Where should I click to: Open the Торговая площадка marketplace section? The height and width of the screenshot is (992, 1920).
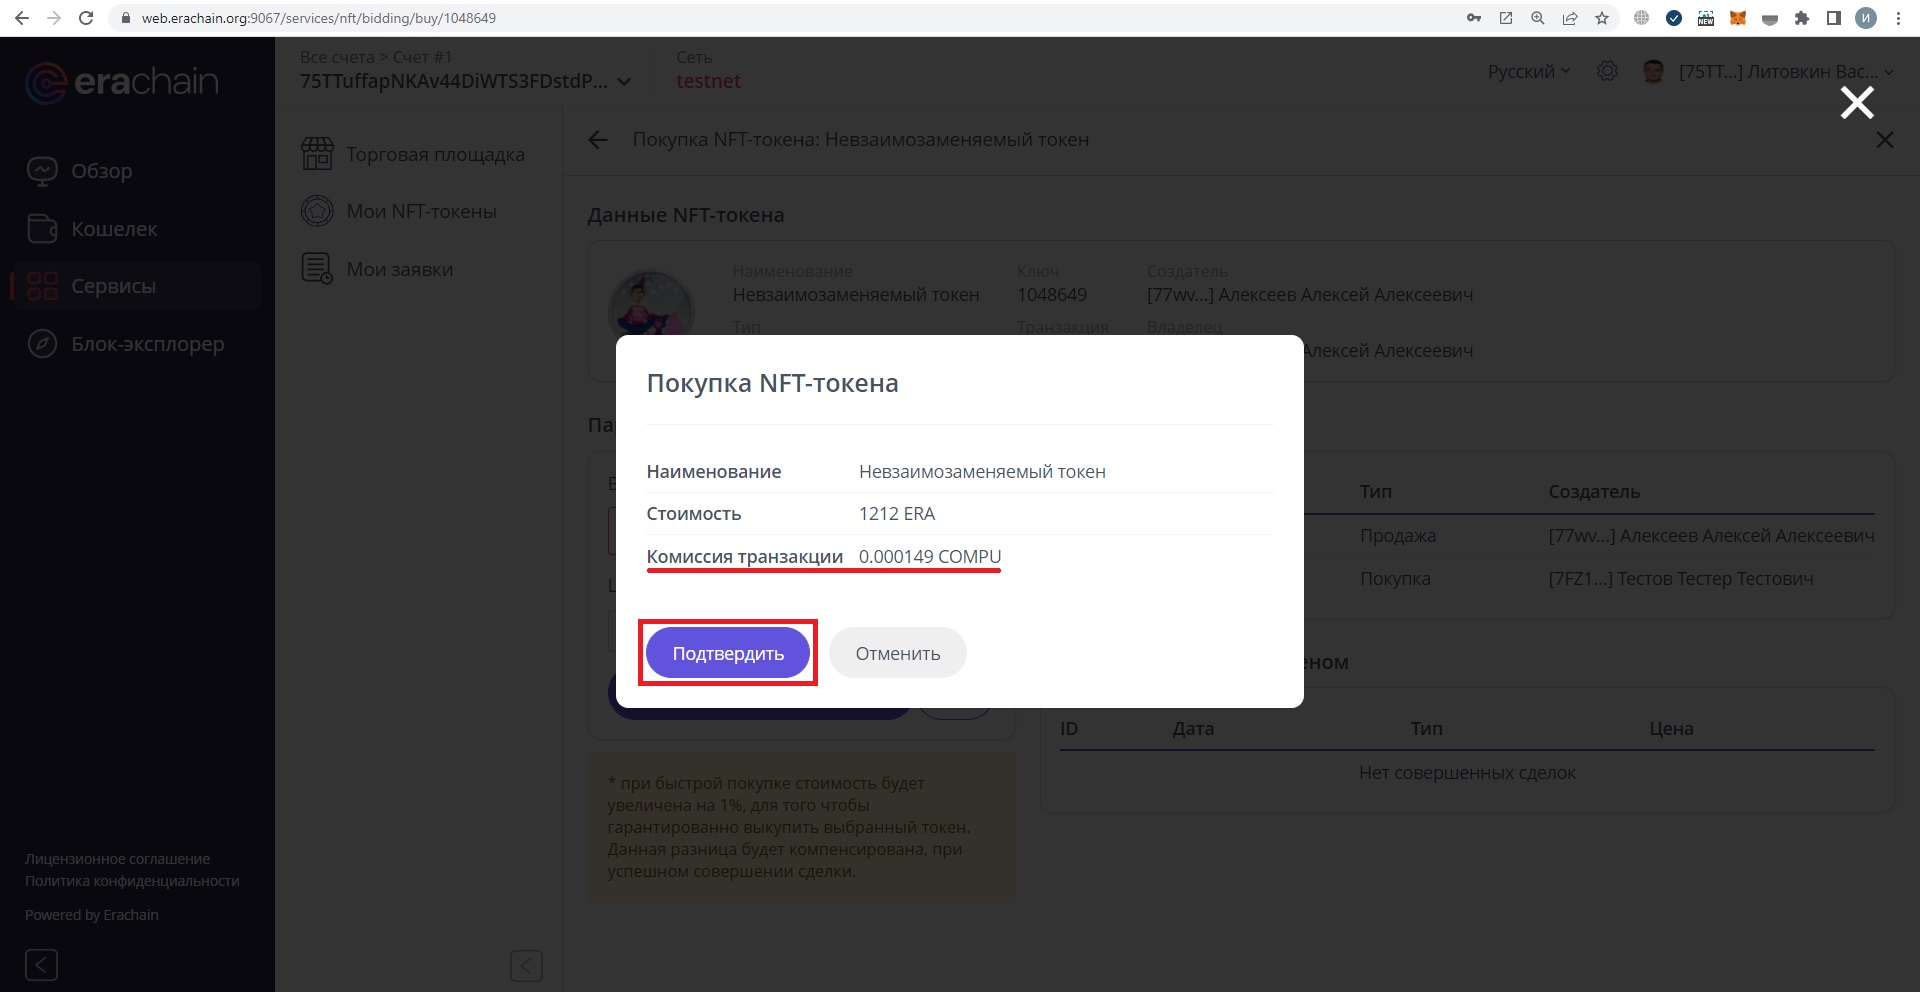[x=434, y=154]
